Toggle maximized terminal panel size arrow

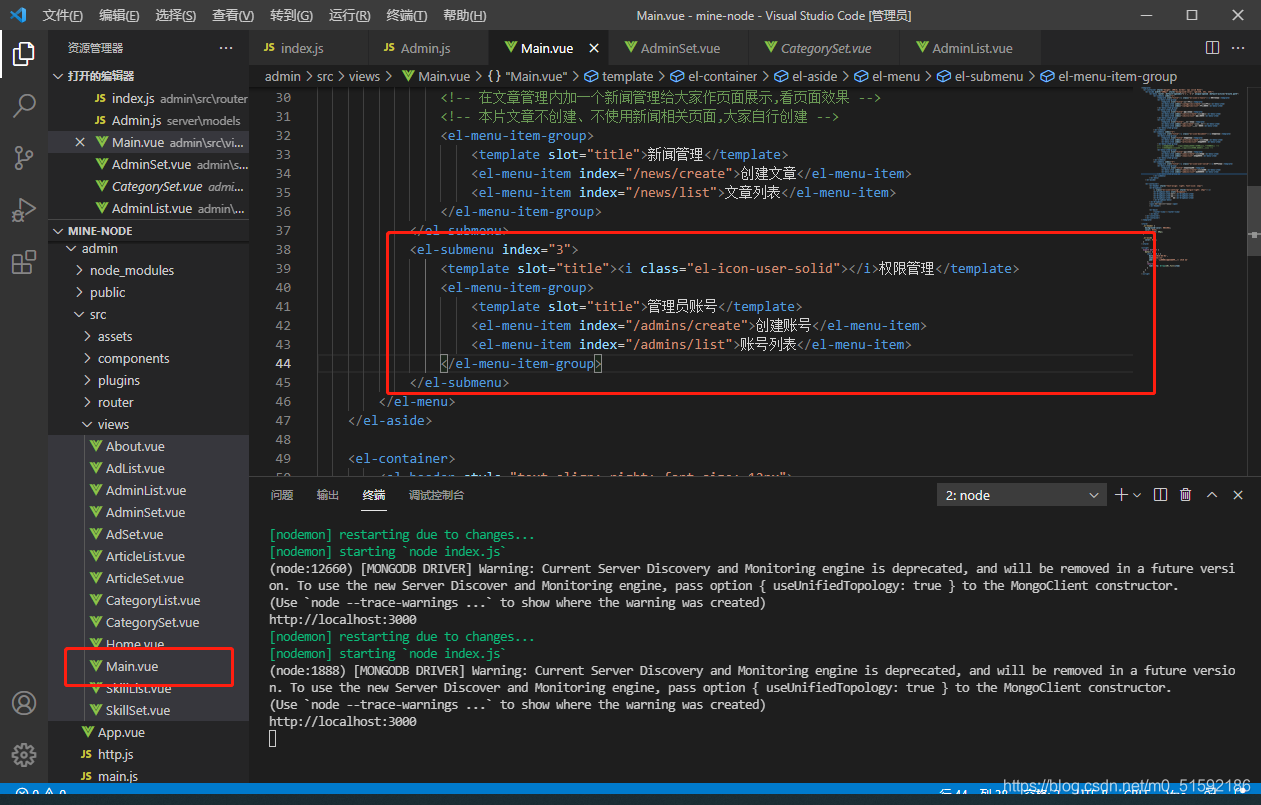(x=1212, y=495)
